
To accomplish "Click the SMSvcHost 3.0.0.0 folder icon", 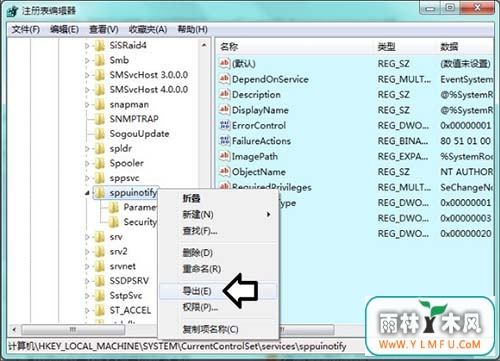I will pos(99,75).
